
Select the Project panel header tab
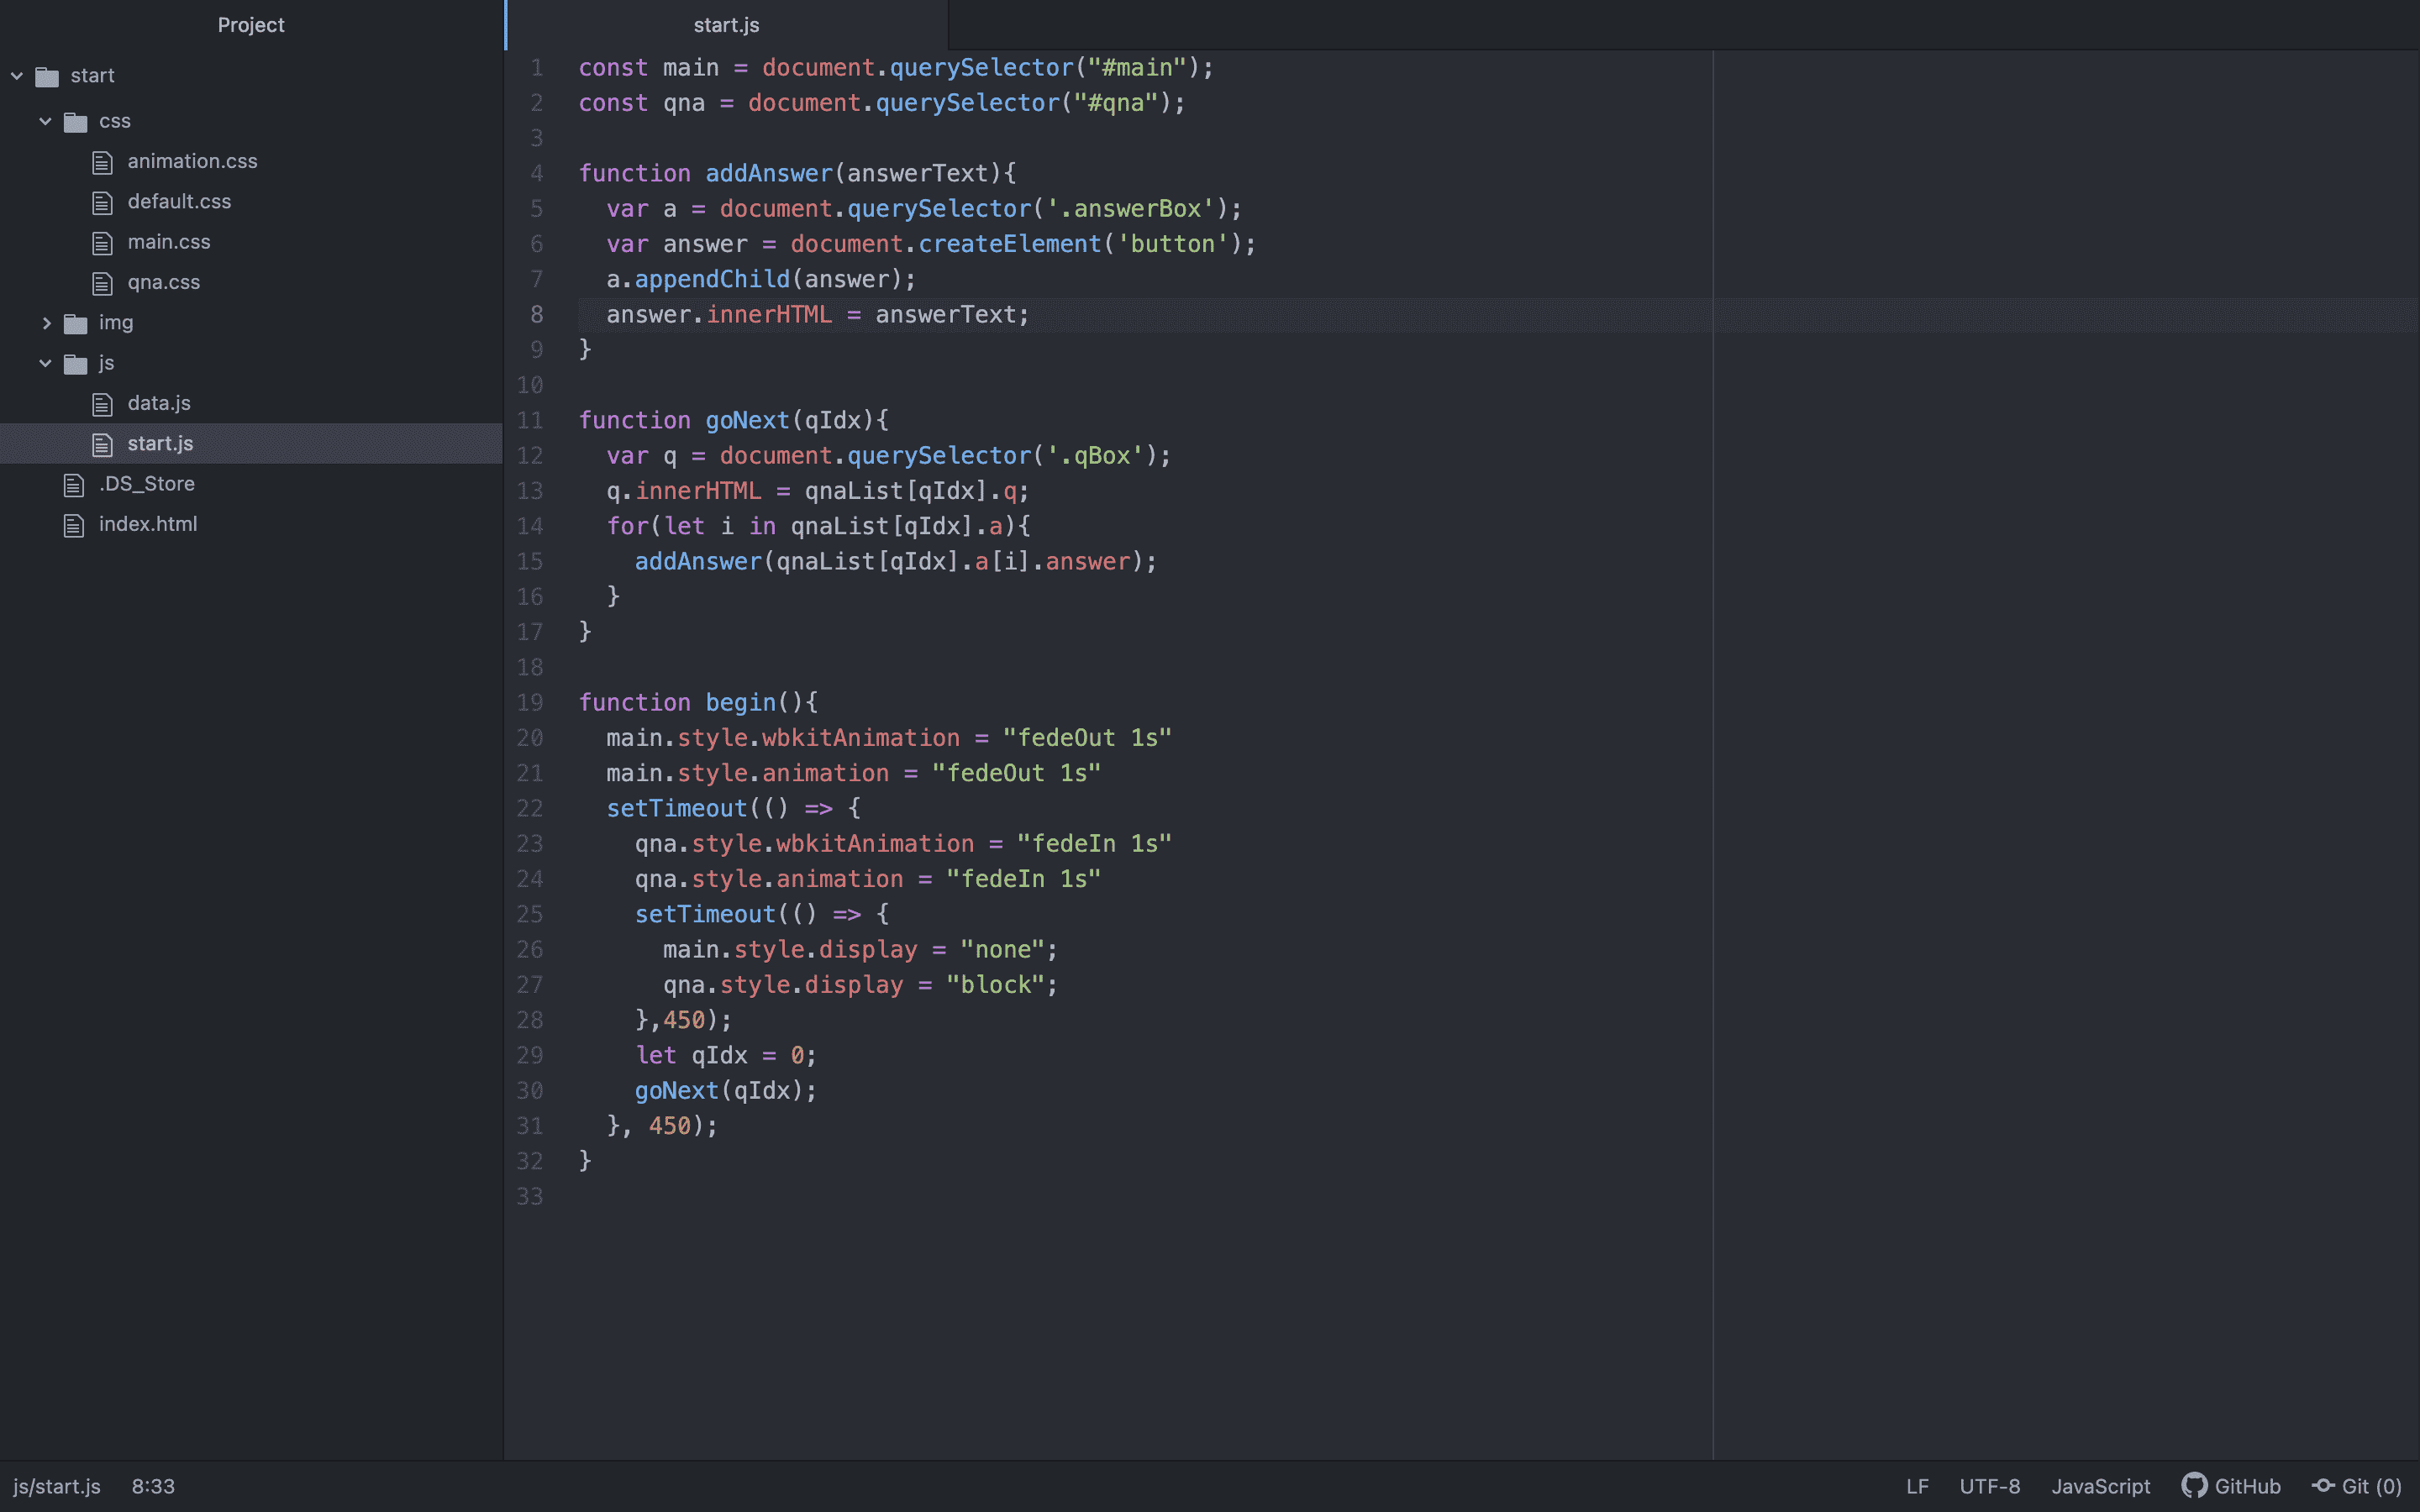pos(251,25)
